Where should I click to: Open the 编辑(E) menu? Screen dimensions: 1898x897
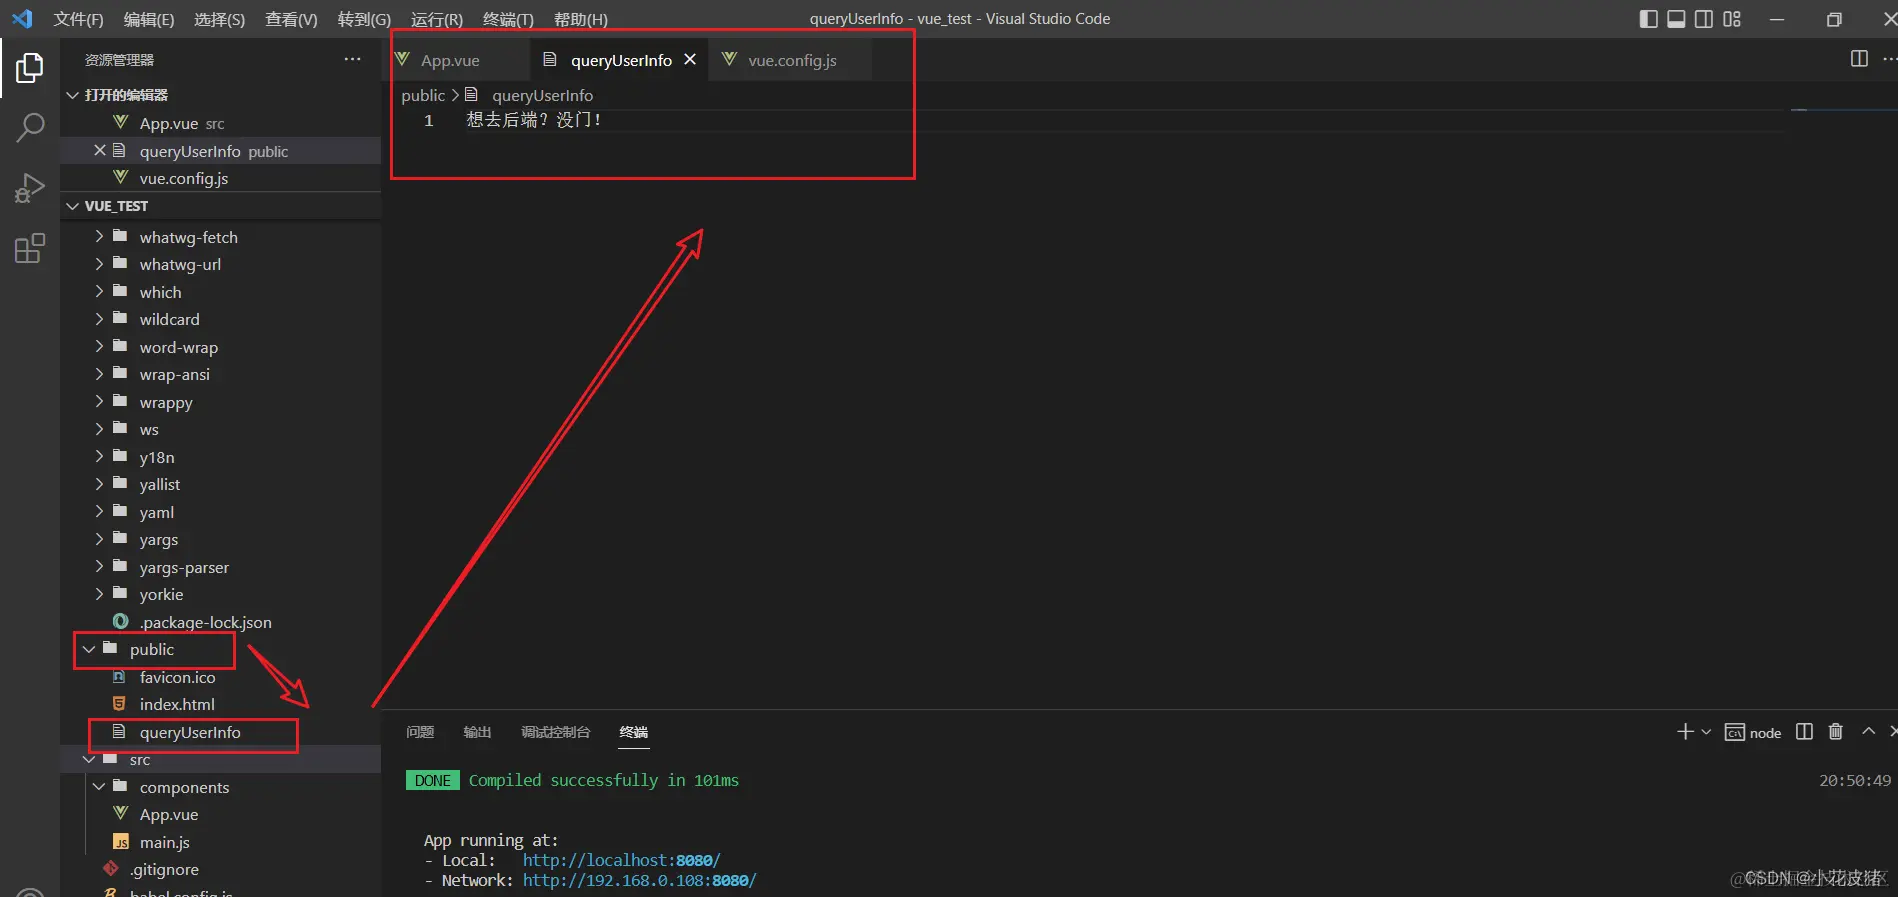click(x=149, y=19)
